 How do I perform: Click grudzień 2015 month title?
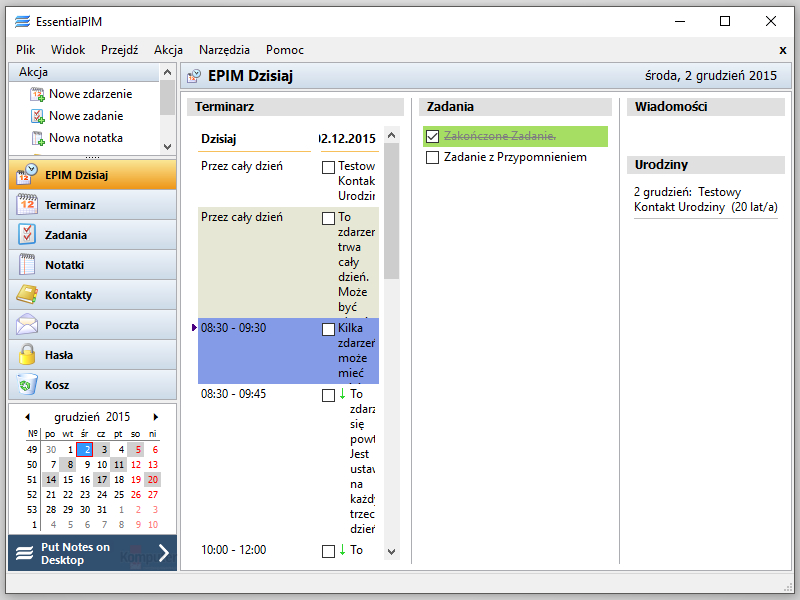(92, 417)
